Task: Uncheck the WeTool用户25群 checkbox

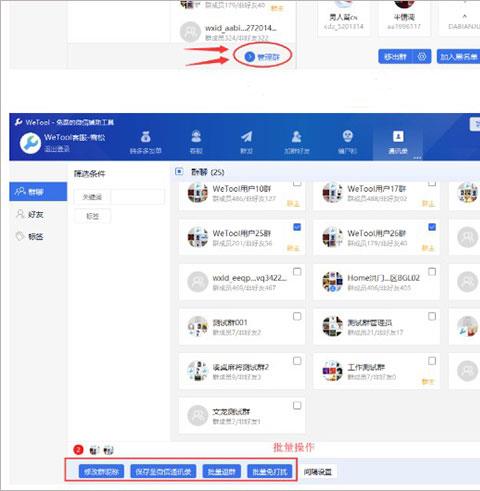Action: point(297,227)
